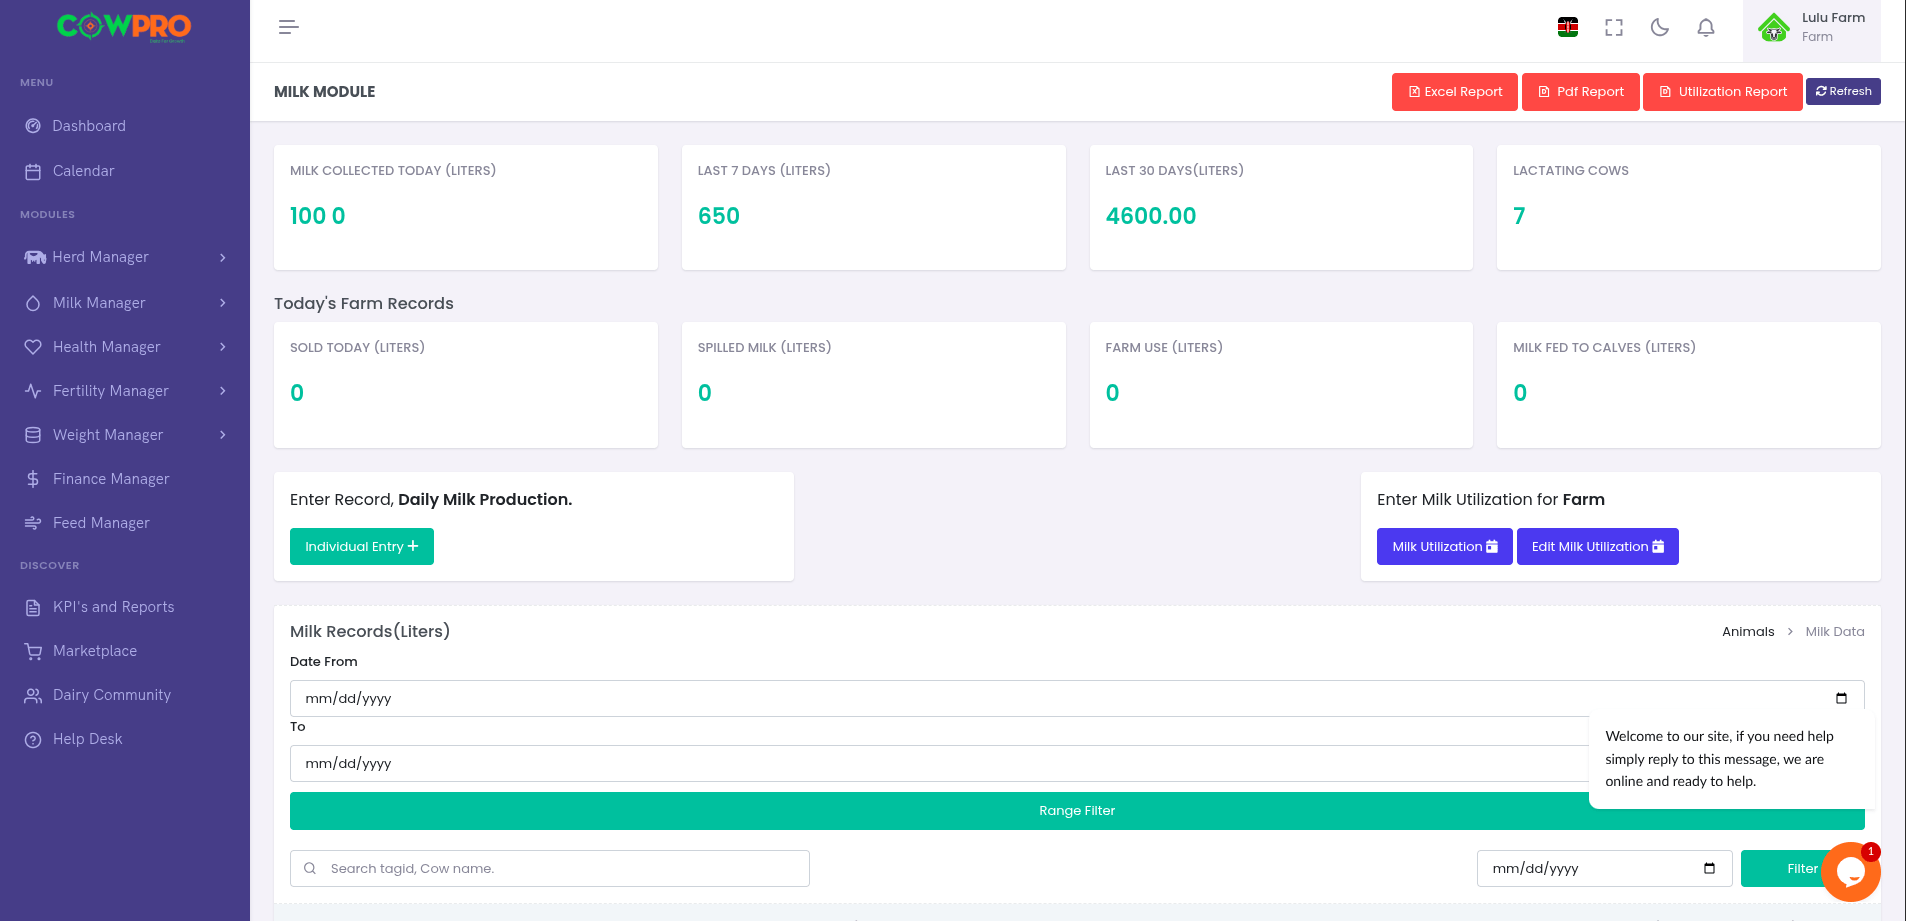1906x921 pixels.
Task: Click the CowPro logo
Action: [x=124, y=27]
